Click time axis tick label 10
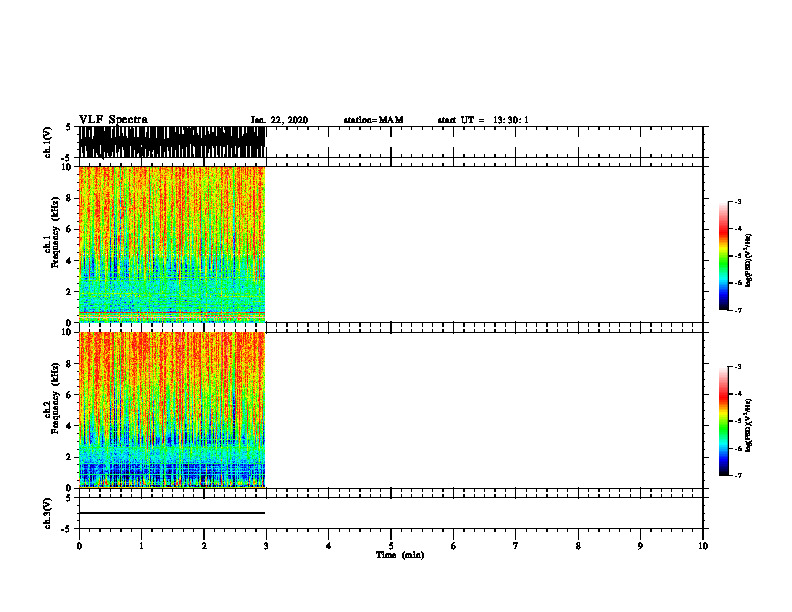This screenshot has height=612, width=792. (703, 546)
